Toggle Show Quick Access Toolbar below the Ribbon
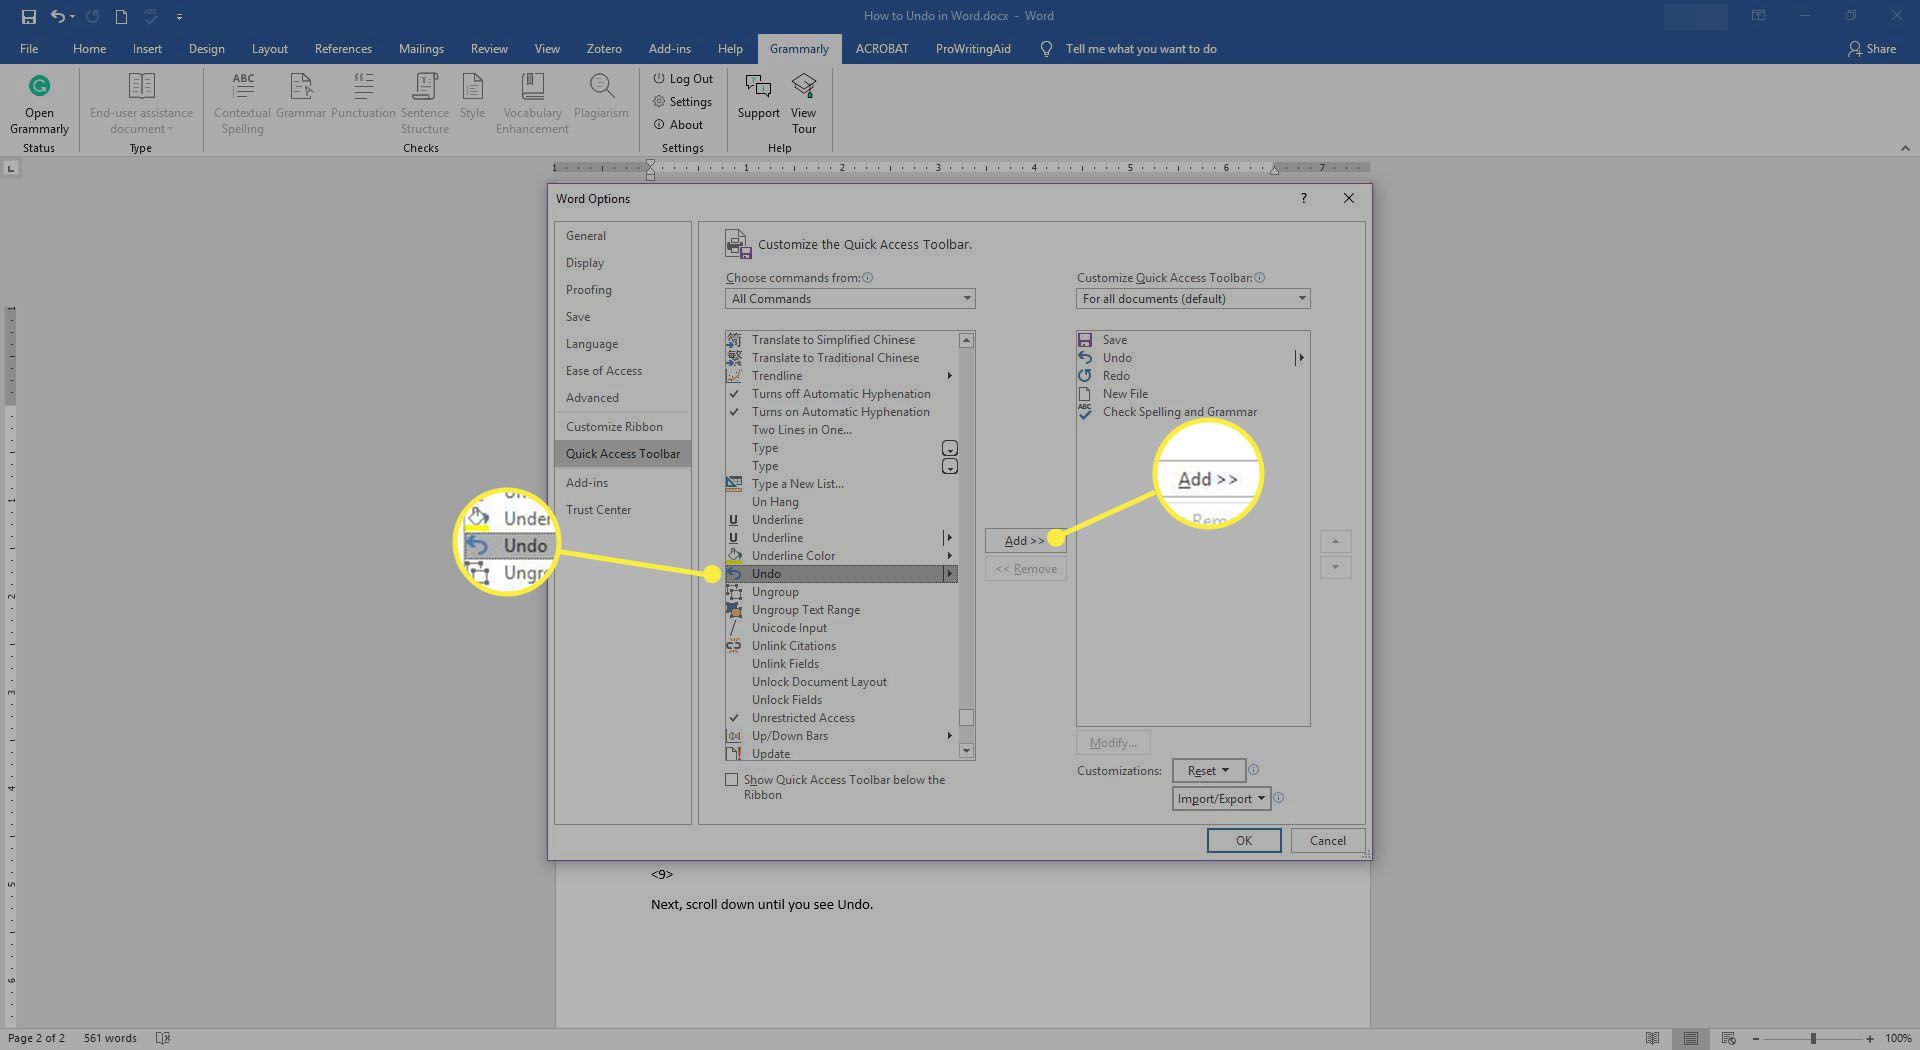 732,780
